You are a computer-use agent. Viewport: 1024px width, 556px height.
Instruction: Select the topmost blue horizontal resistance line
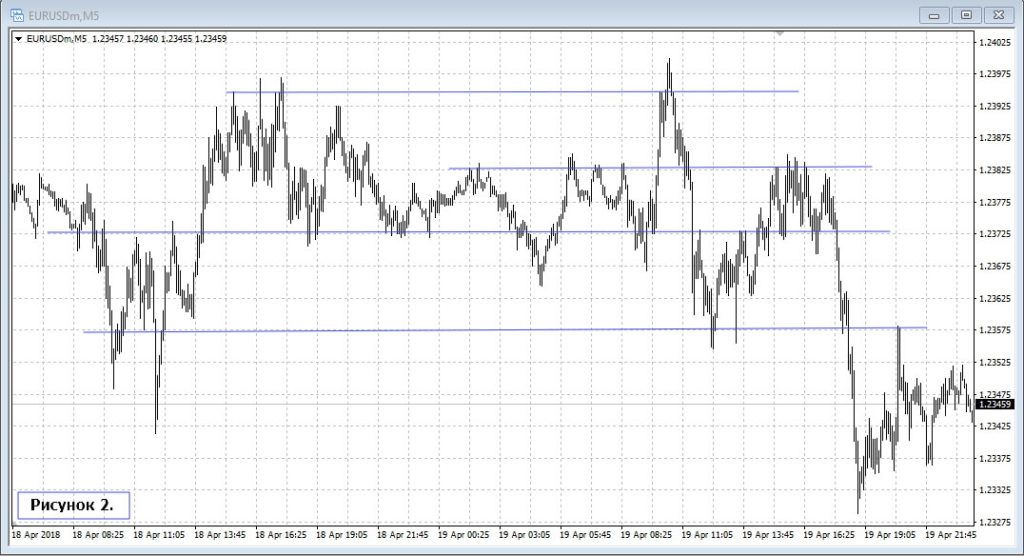[500, 92]
